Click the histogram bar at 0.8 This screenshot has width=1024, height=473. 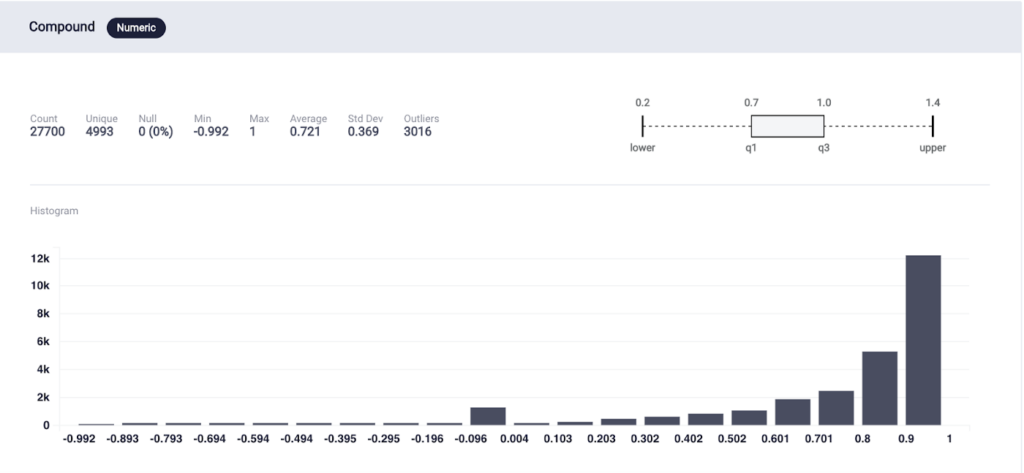coord(880,388)
